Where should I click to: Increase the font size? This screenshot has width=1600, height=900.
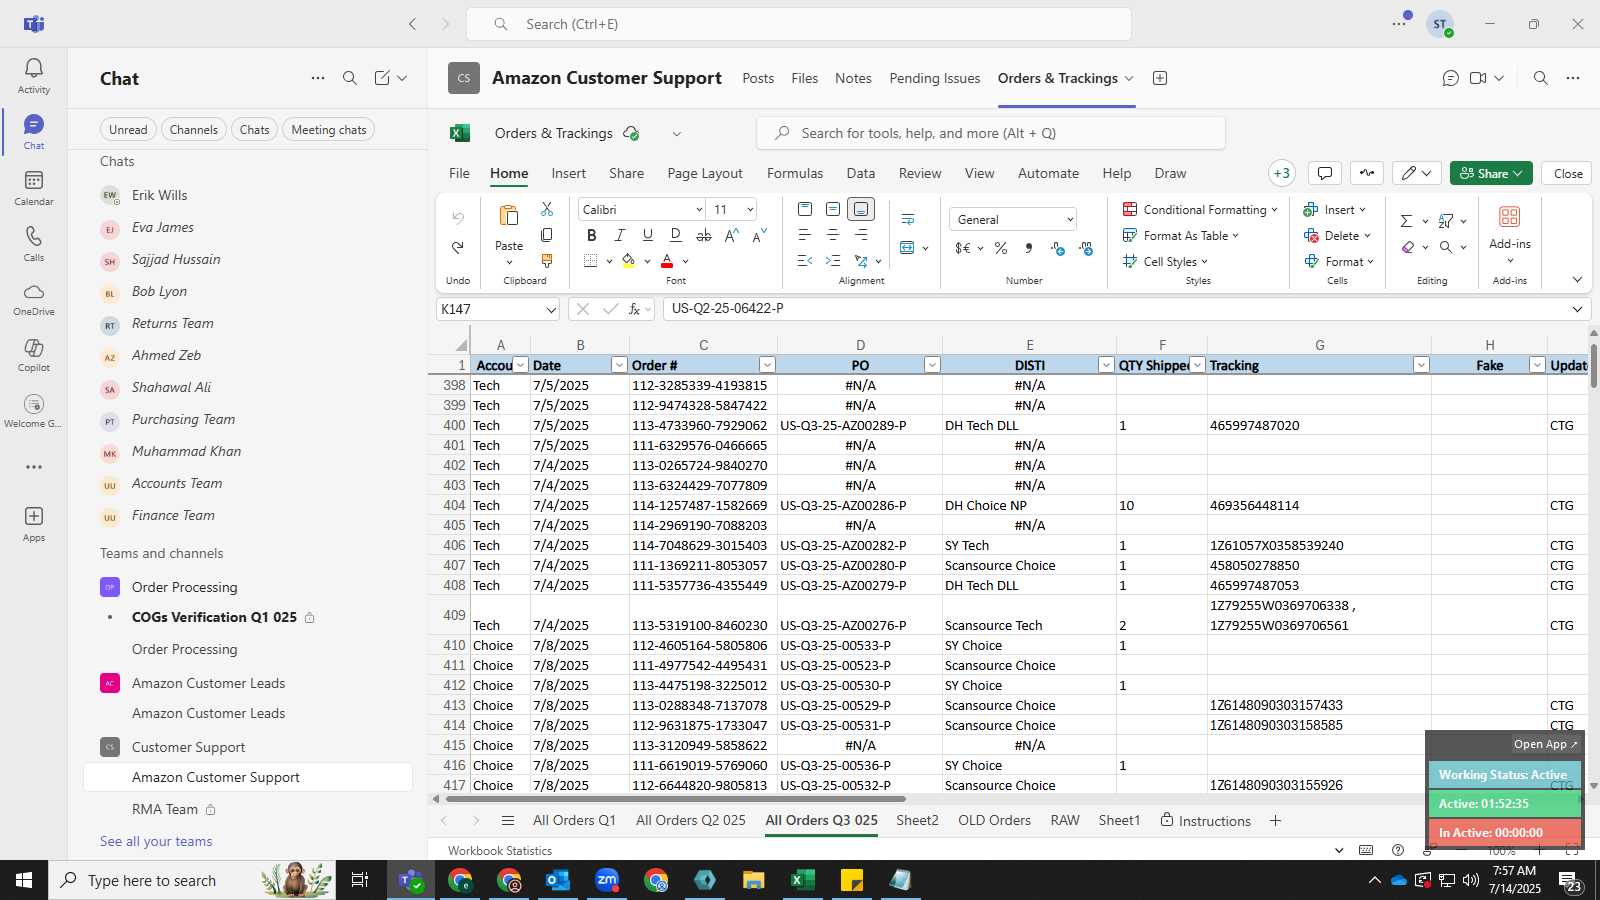point(731,235)
